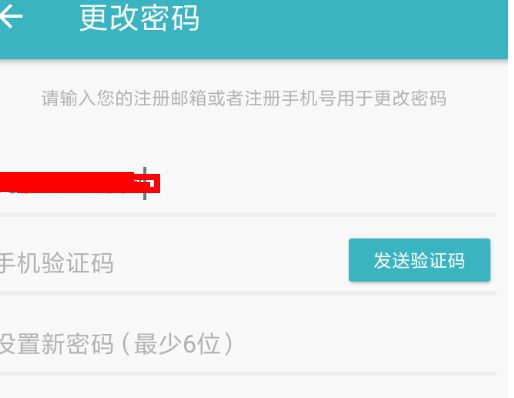Go back using the arrow icon

11,16
